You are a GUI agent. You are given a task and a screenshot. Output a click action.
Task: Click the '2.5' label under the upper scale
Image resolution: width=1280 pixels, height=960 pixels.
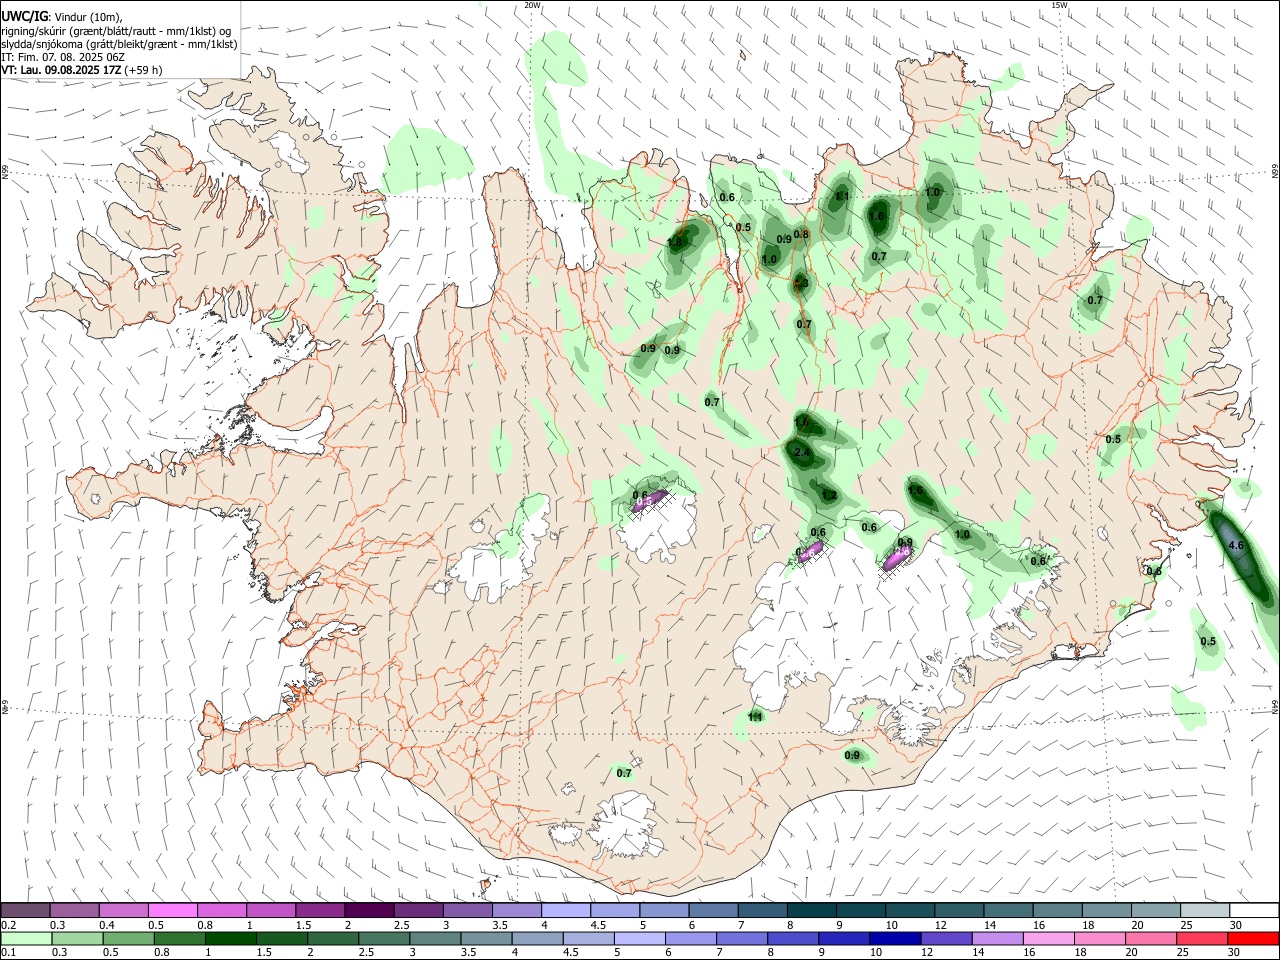pos(401,925)
